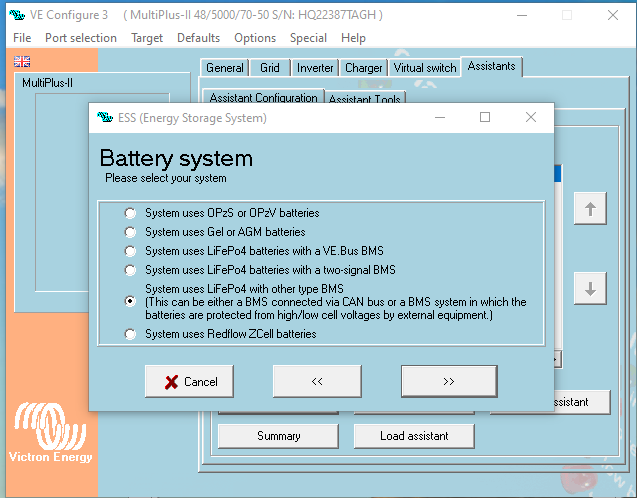Open the Target menu

pos(147,38)
